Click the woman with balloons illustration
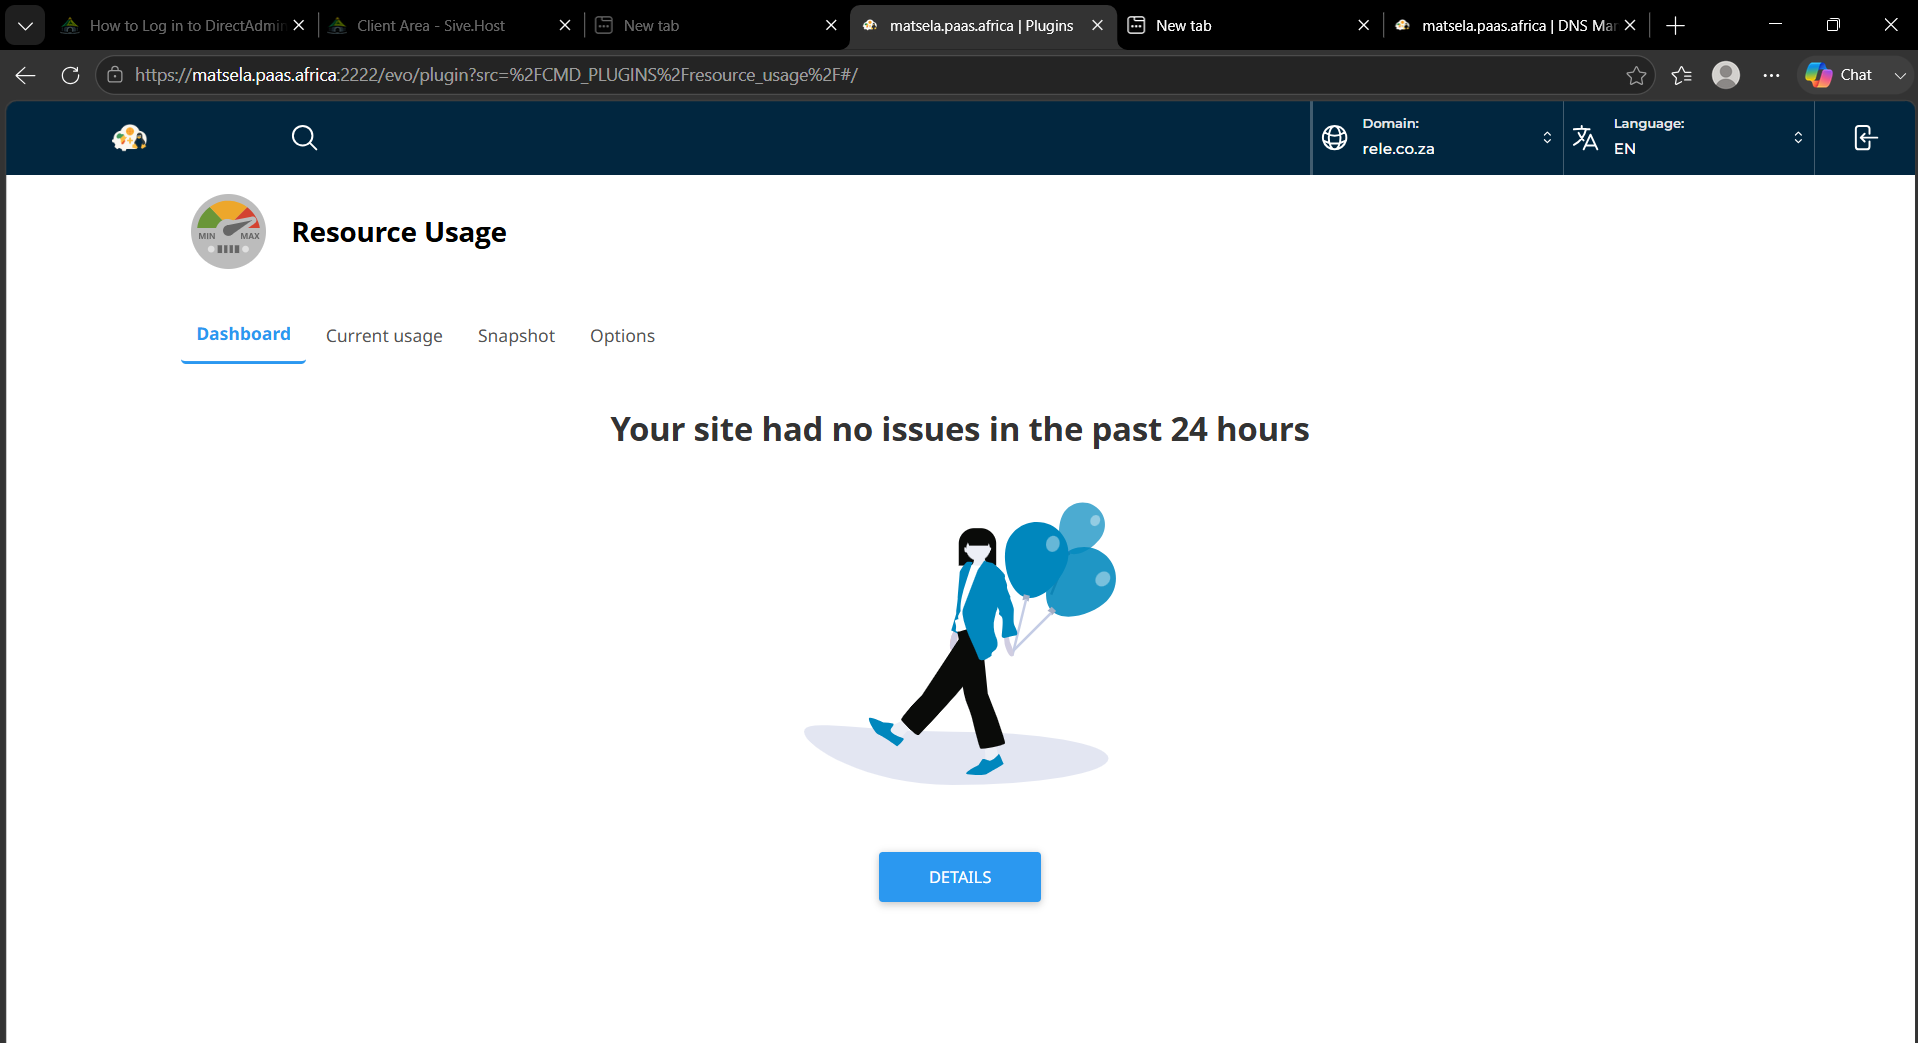1918x1043 pixels. 960,643
